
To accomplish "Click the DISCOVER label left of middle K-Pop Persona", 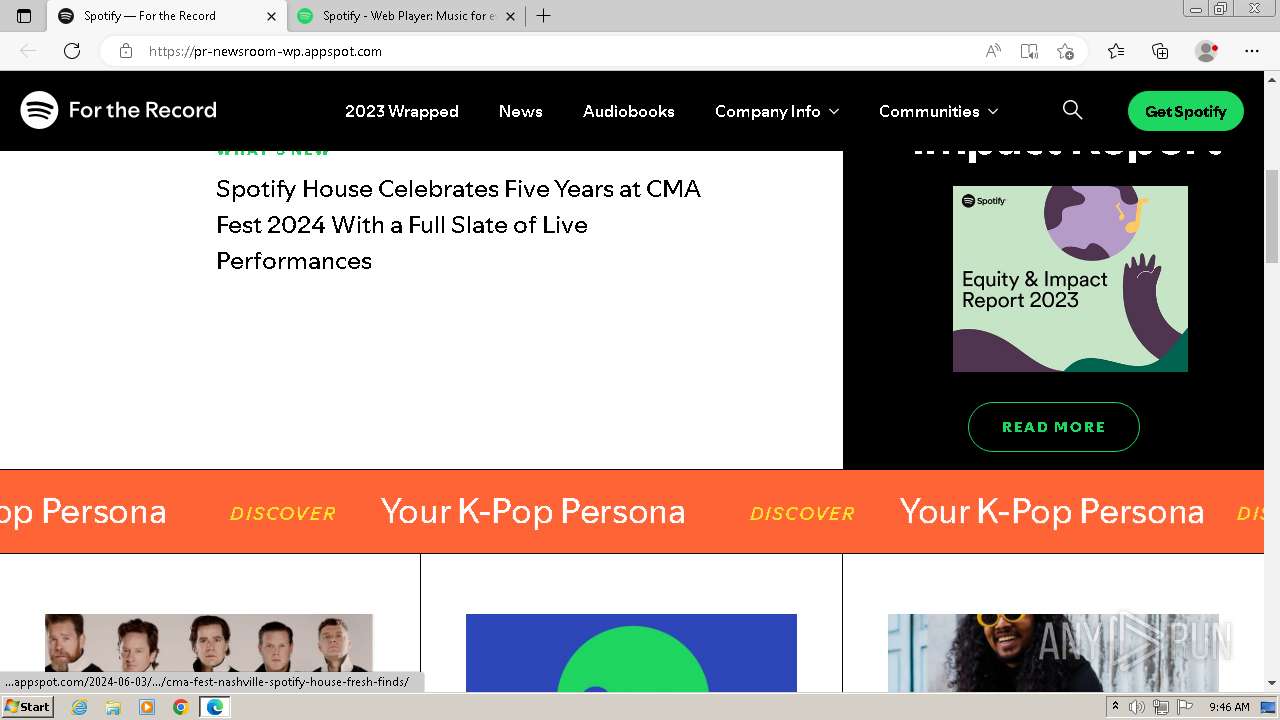I will [283, 513].
